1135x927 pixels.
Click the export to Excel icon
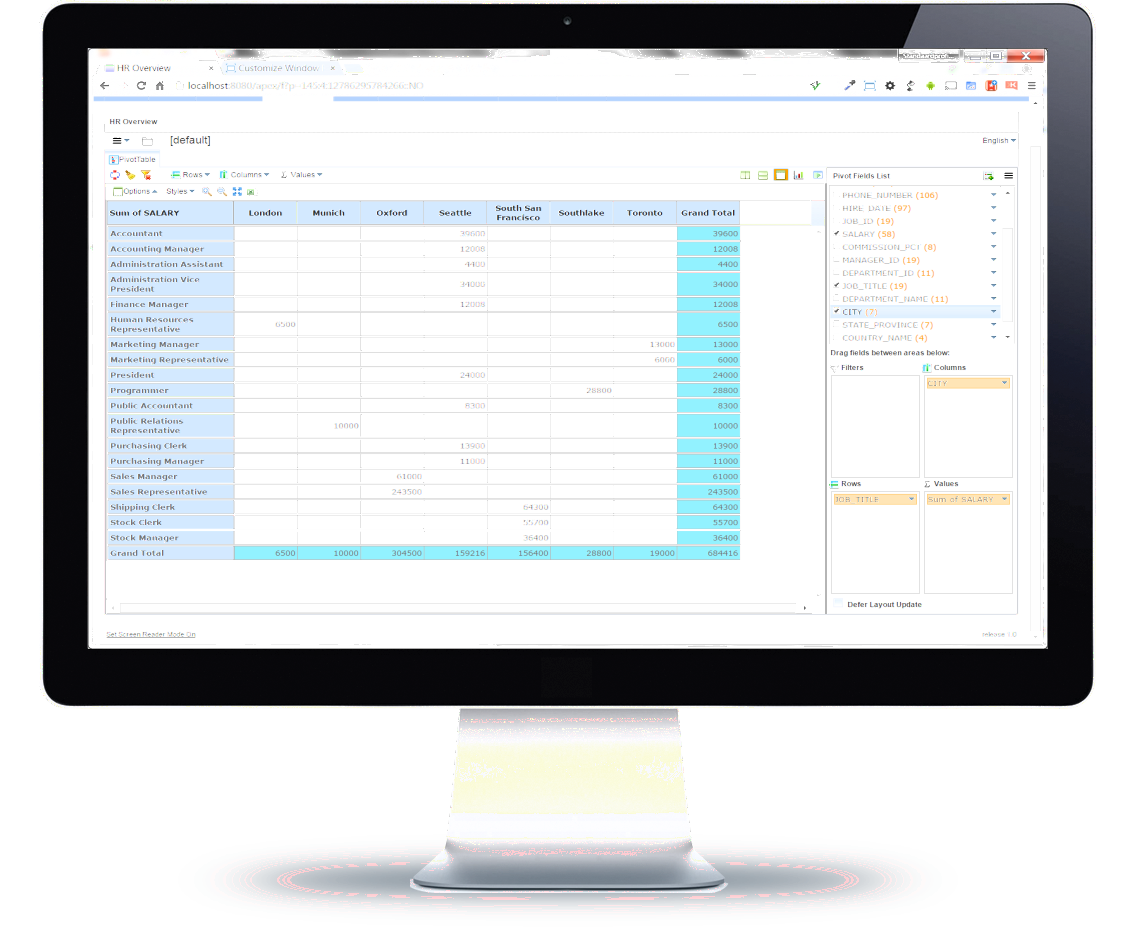point(252,191)
